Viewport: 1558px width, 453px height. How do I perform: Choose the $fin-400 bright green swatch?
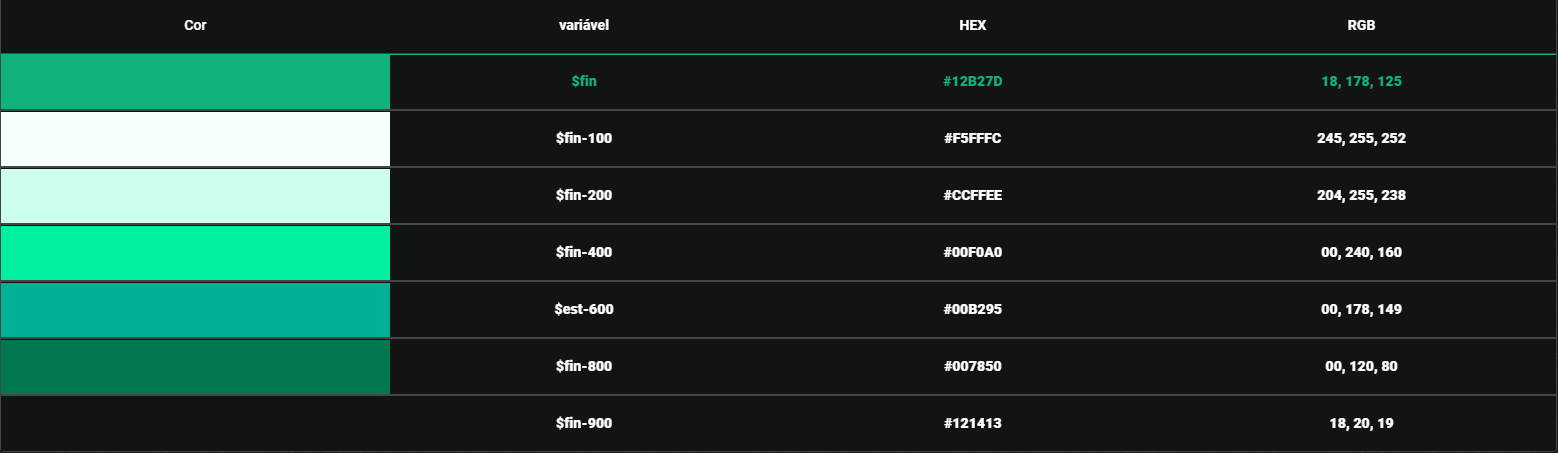coord(195,253)
